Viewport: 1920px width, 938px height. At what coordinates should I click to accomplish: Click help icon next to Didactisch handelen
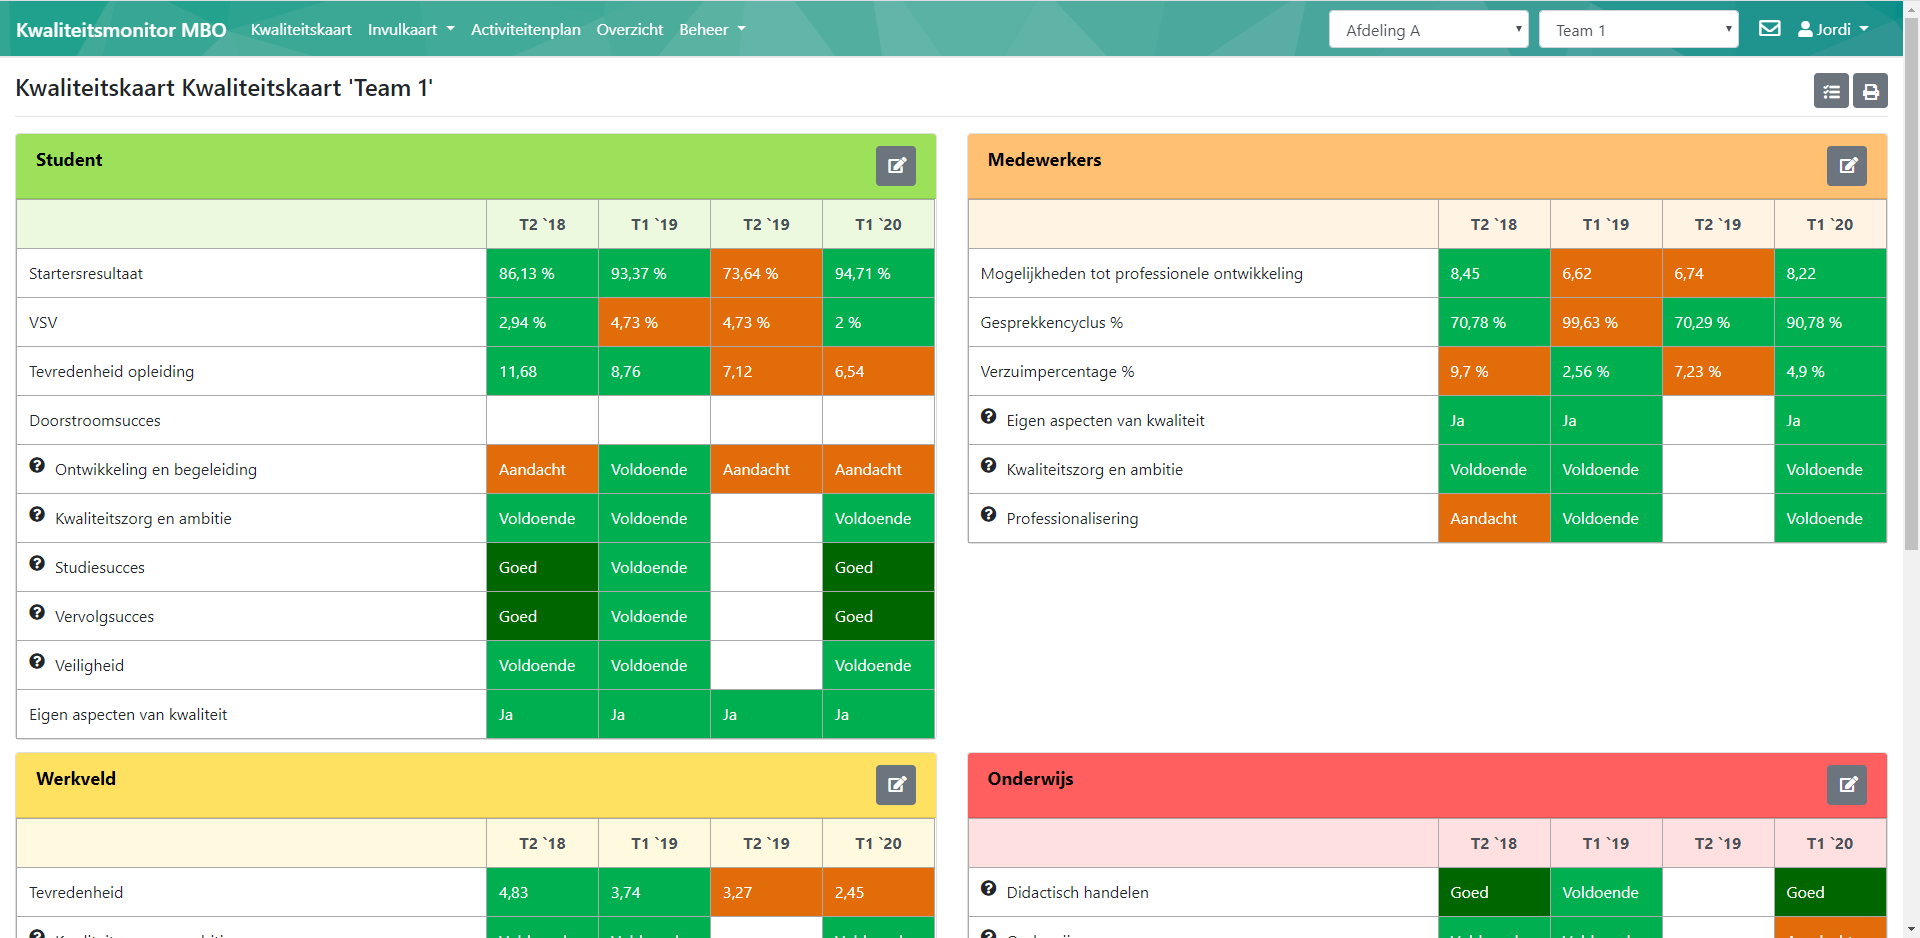coord(988,889)
